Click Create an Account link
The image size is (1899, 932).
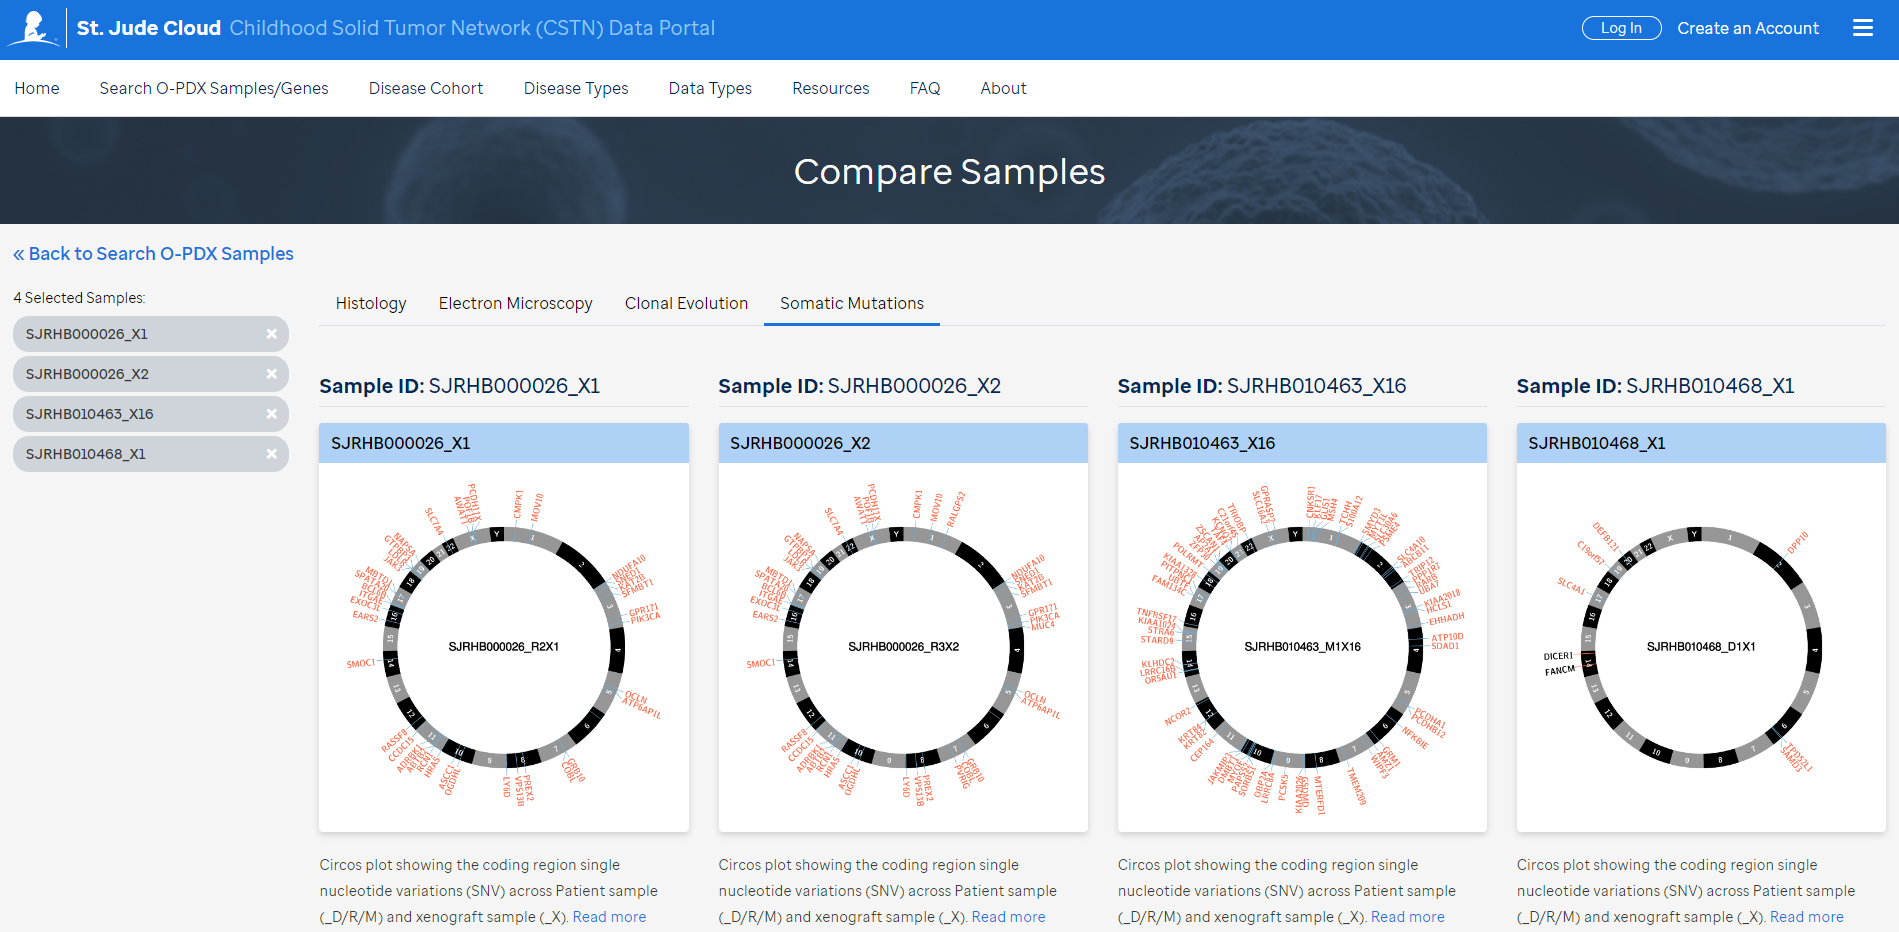click(x=1747, y=28)
